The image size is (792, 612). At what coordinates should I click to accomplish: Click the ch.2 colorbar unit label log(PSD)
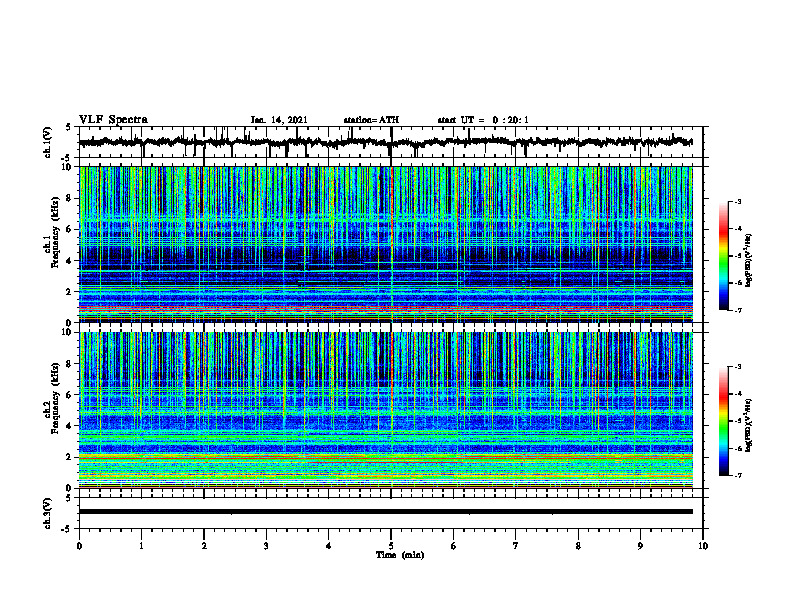tap(749, 425)
